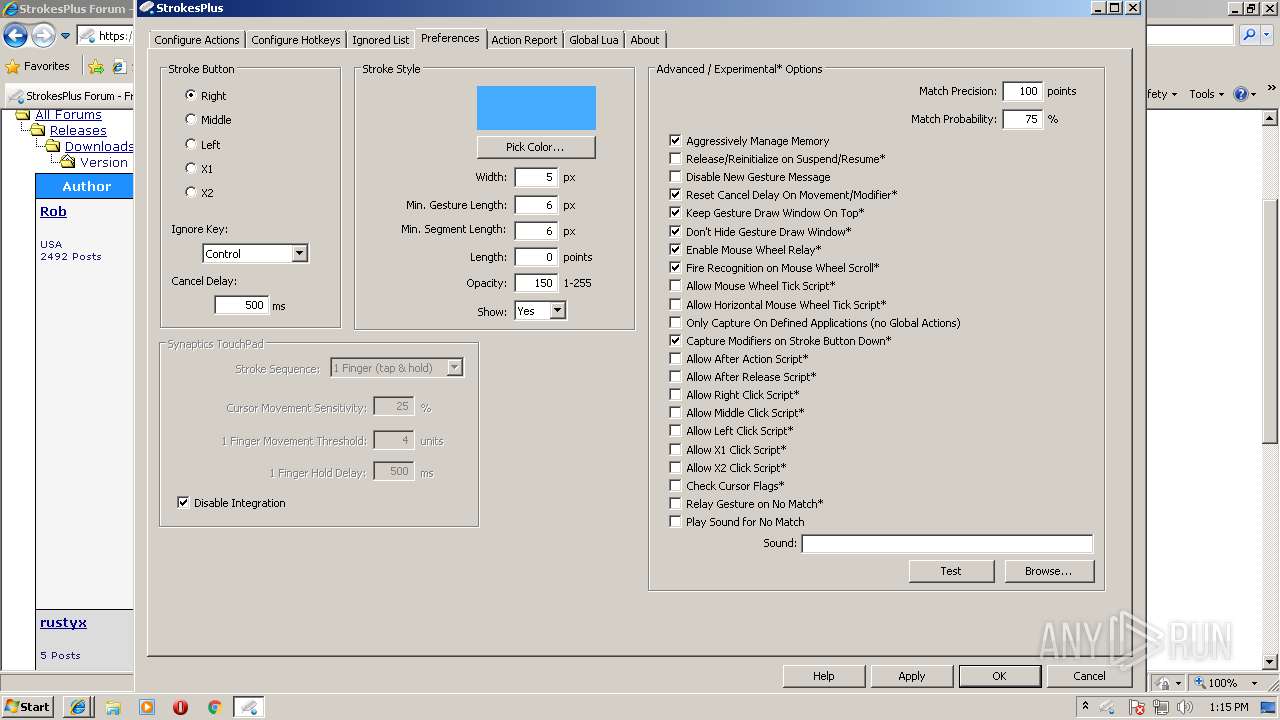The image size is (1280, 720).
Task: Open the Internet Explorer help icon
Action: pos(1240,94)
